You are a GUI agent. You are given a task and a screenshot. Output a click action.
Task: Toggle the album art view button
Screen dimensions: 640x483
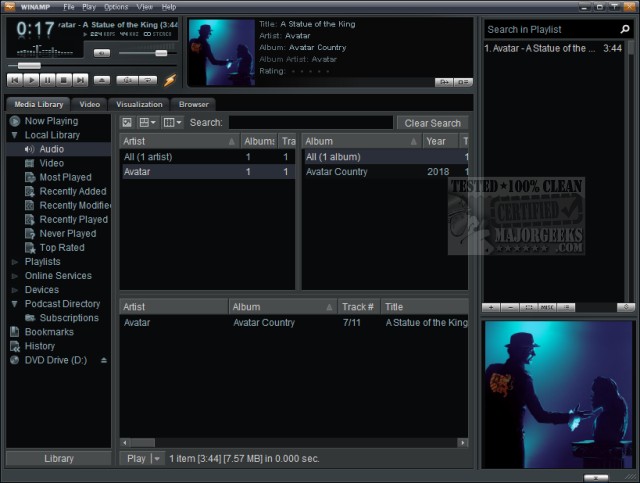click(x=127, y=122)
